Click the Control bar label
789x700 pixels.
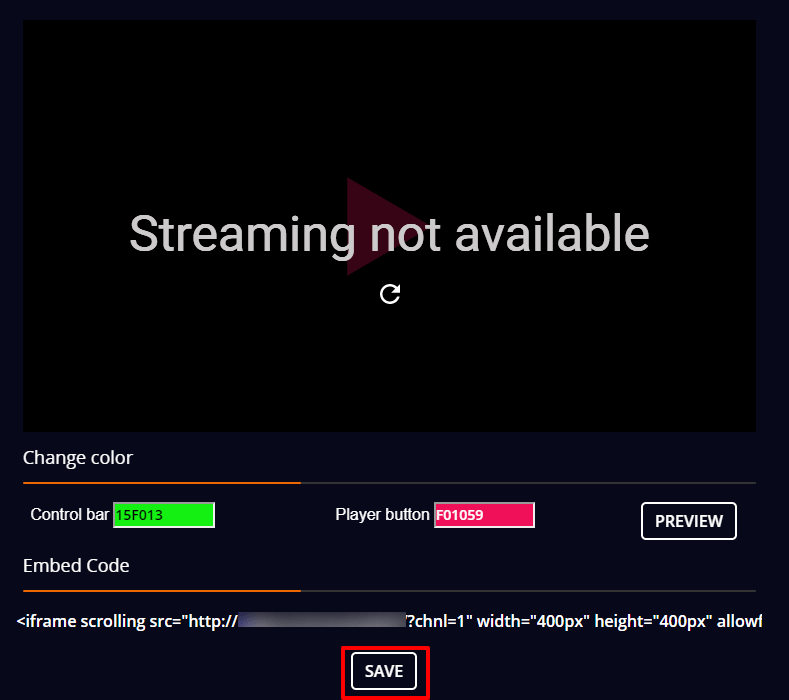[70, 514]
